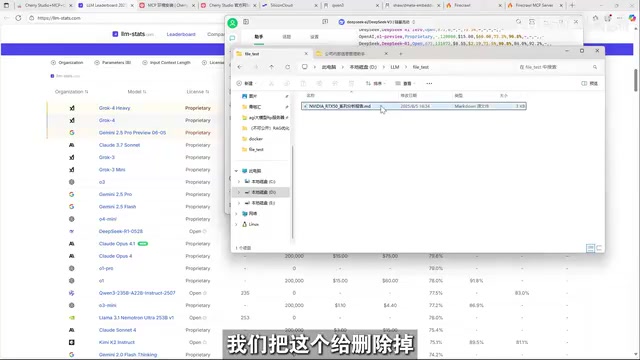Open the Assistants tab in Cherry Studio
The height and width of the screenshot is (360, 640).
coord(259,37)
